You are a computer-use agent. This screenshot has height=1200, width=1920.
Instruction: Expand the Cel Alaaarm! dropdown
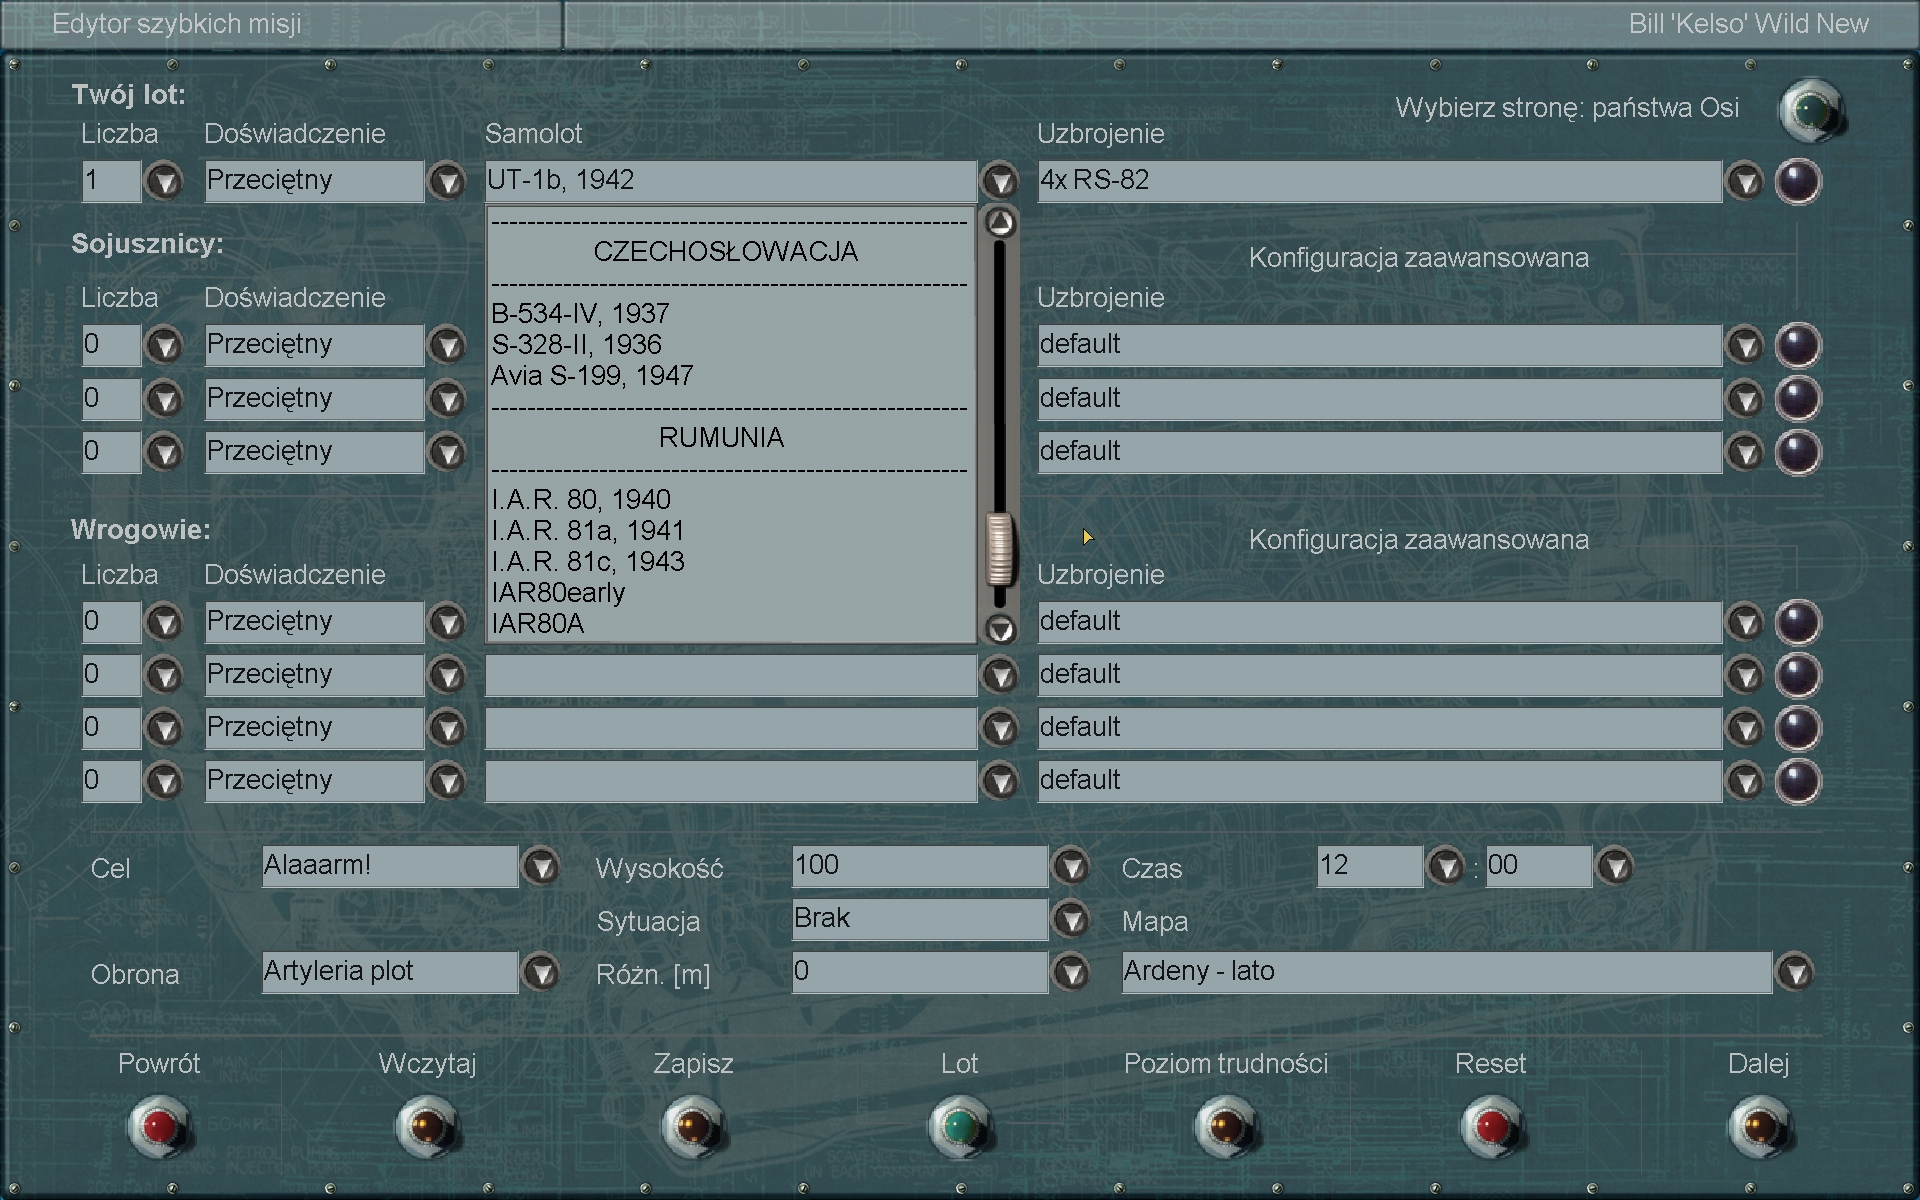tap(541, 866)
